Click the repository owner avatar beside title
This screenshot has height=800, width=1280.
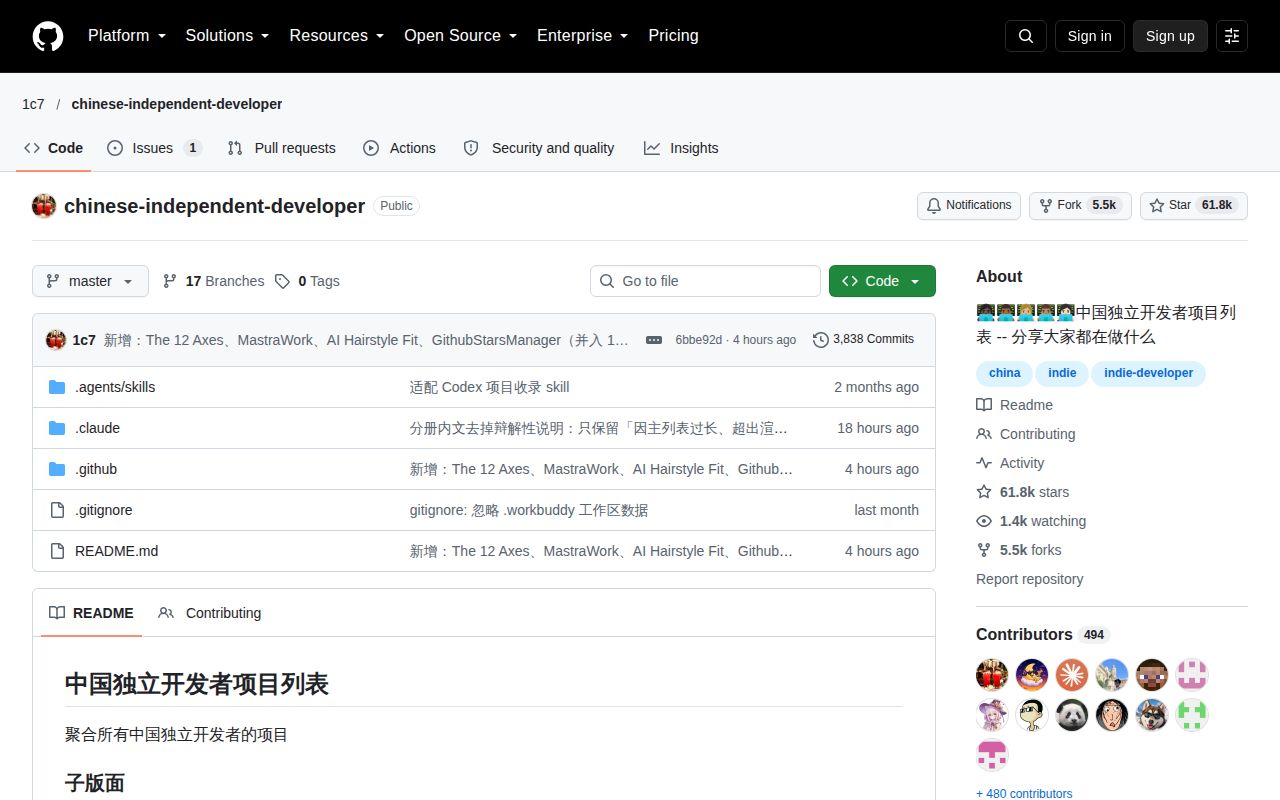point(44,206)
